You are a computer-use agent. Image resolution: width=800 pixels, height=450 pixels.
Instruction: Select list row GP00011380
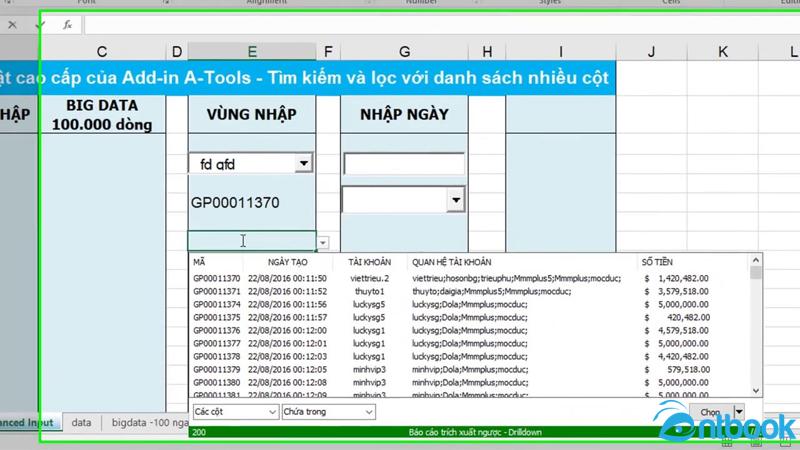469,383
